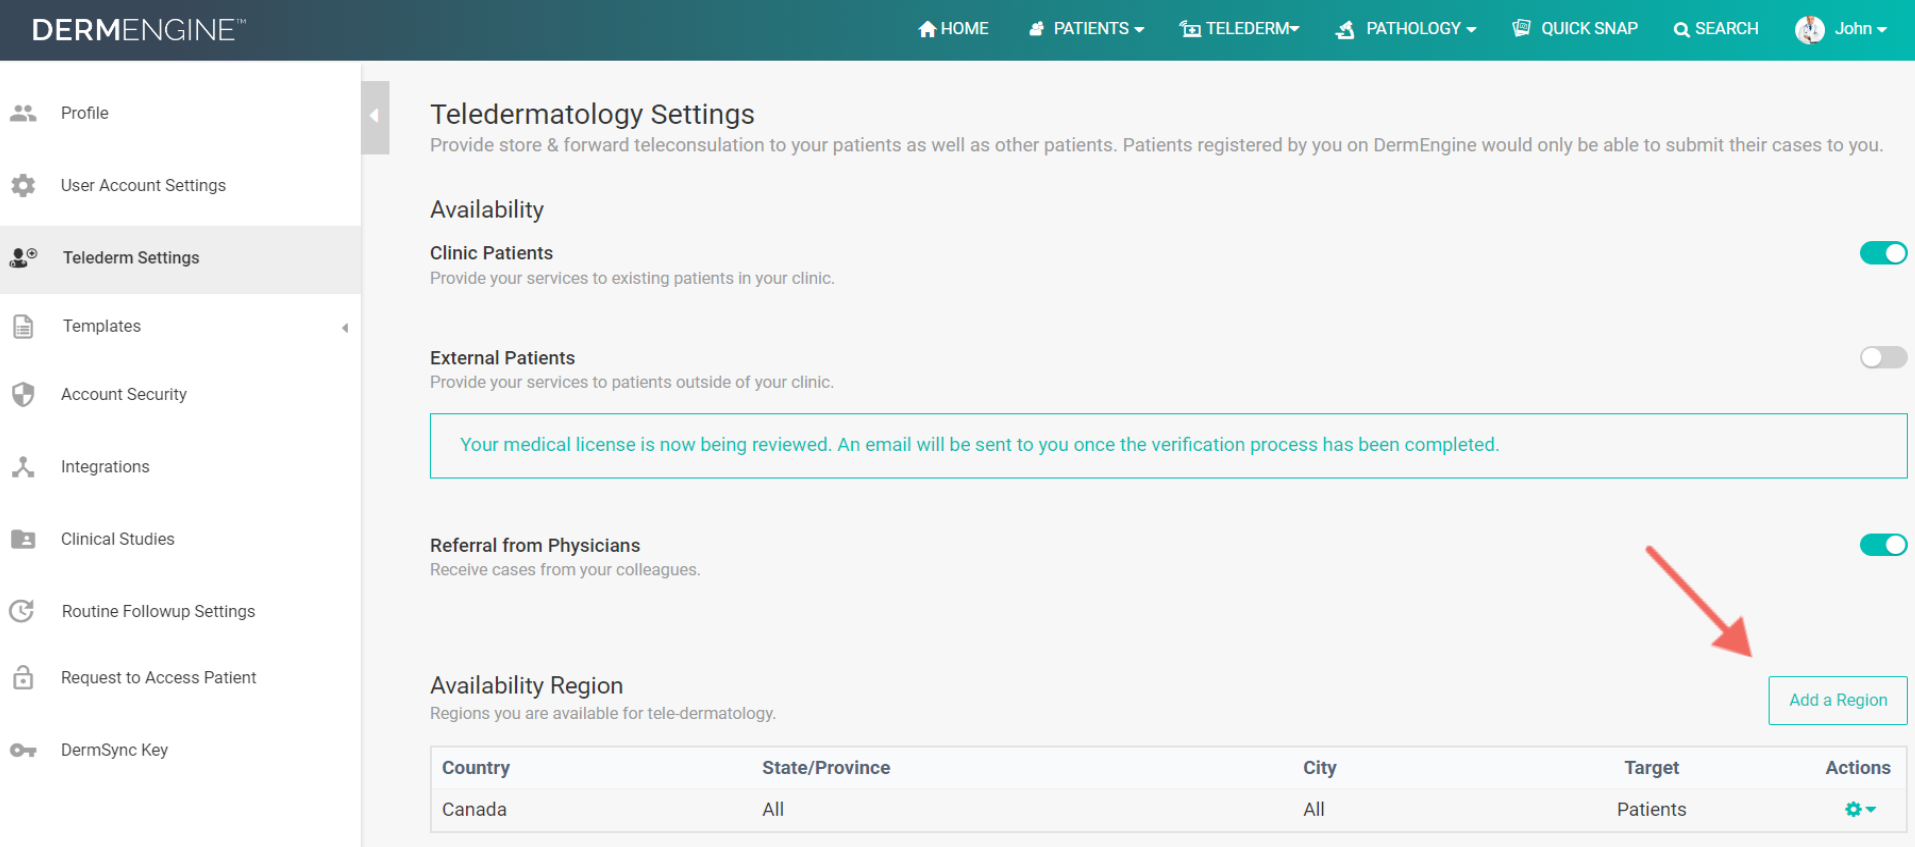Click the Telederm Settings sidebar icon

(23, 258)
